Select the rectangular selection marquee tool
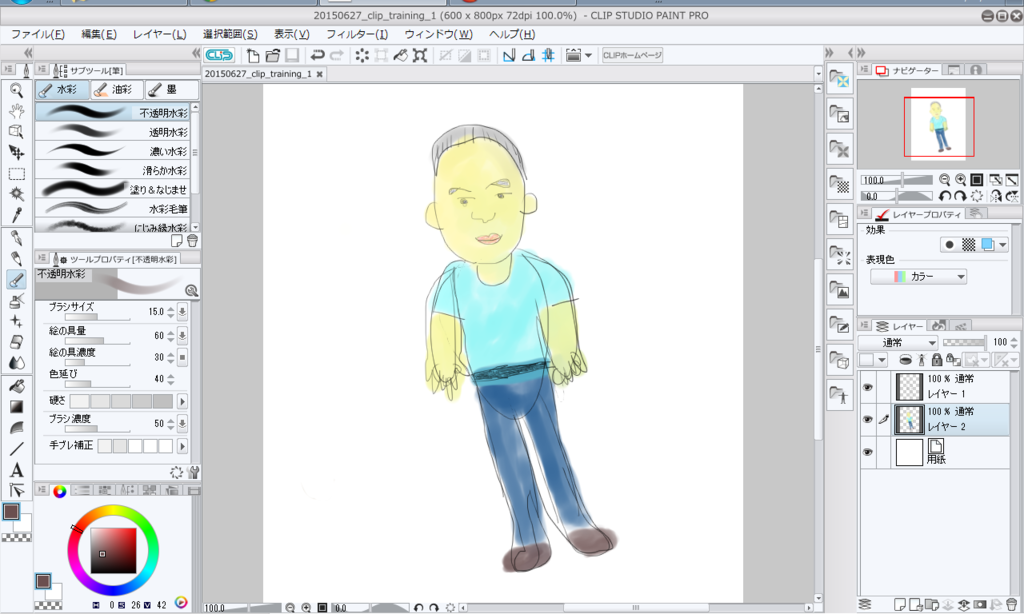This screenshot has width=1024, height=614. 16,174
